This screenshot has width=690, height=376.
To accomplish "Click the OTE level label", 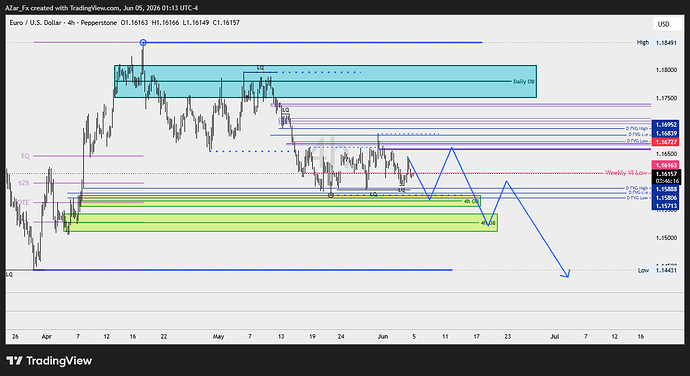I will coord(23,203).
